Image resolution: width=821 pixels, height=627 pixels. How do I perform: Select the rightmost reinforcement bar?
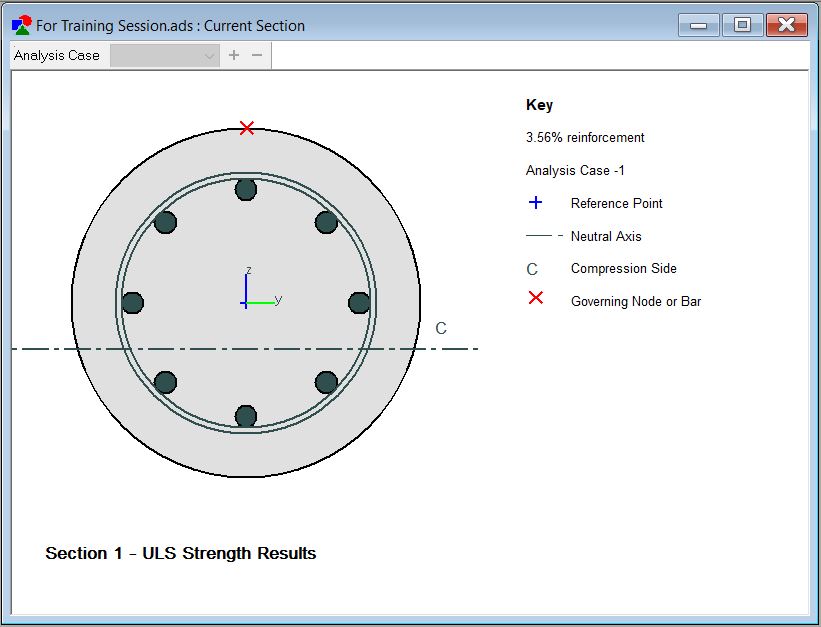[359, 303]
